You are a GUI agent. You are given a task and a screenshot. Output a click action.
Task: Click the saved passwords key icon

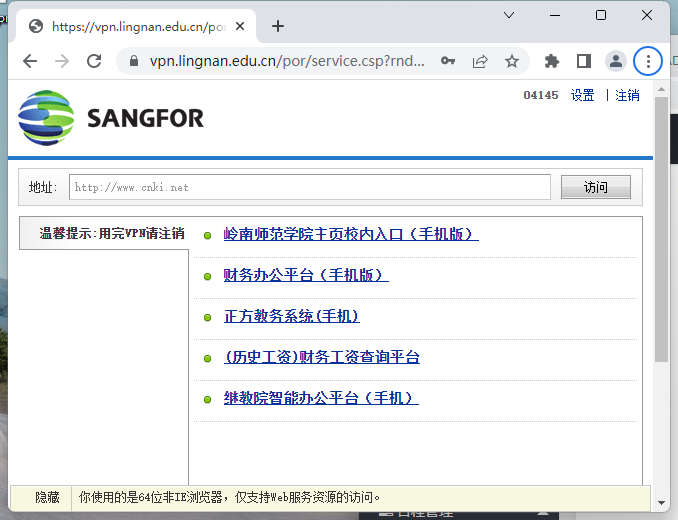pos(449,61)
